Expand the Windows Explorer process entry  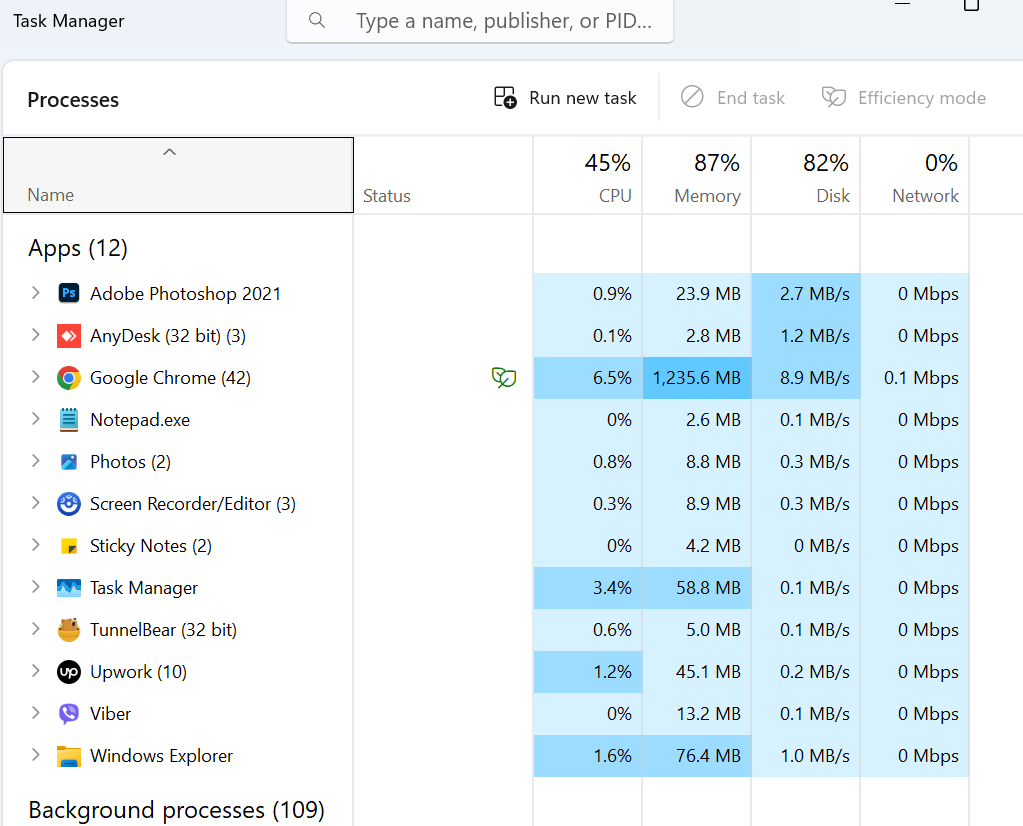36,756
